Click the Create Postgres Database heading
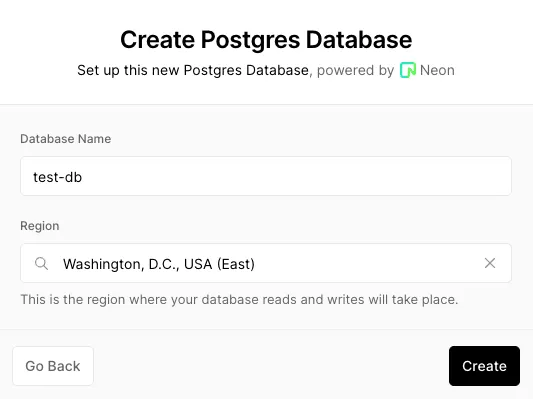The width and height of the screenshot is (533, 399). (266, 40)
